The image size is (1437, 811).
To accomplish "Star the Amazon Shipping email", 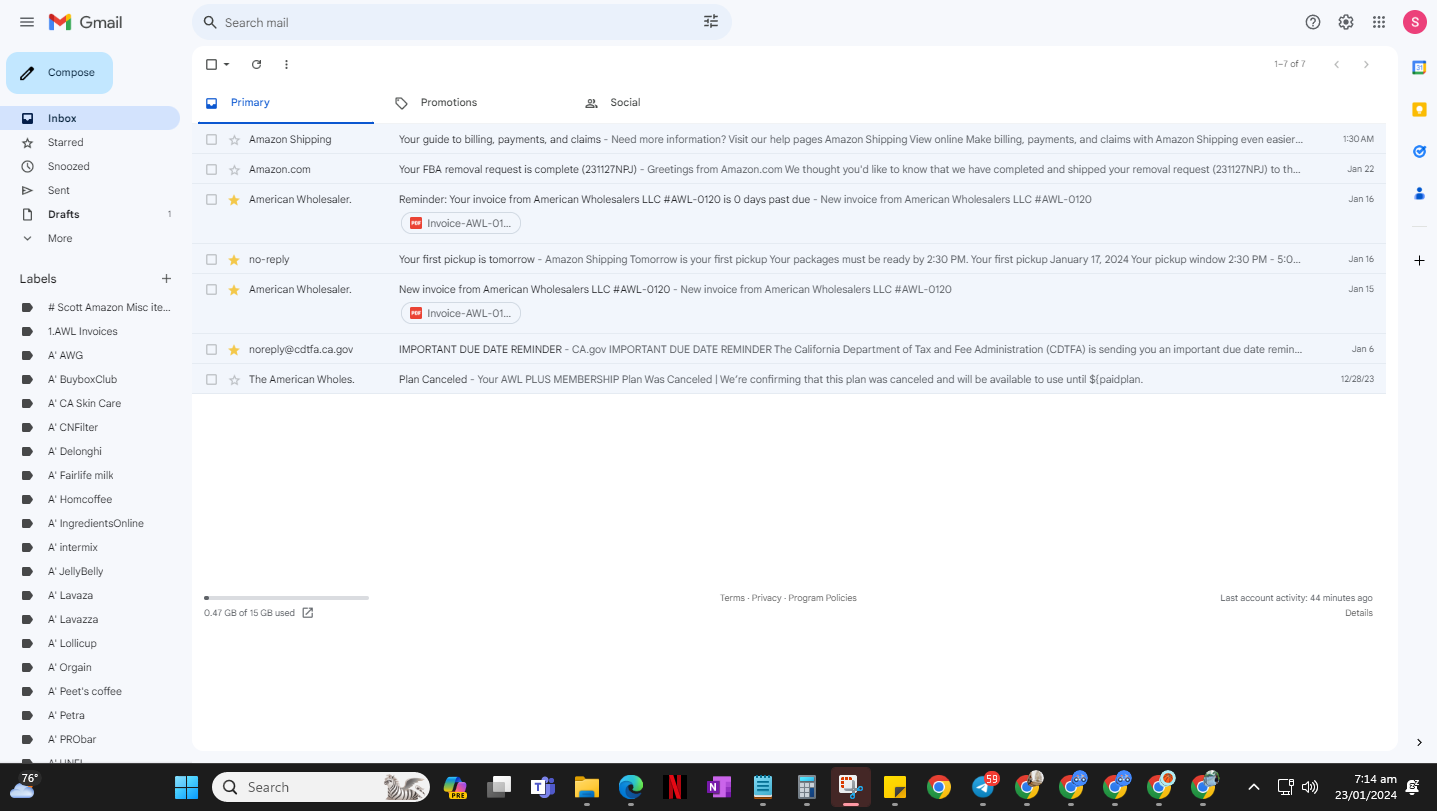I will 234,139.
